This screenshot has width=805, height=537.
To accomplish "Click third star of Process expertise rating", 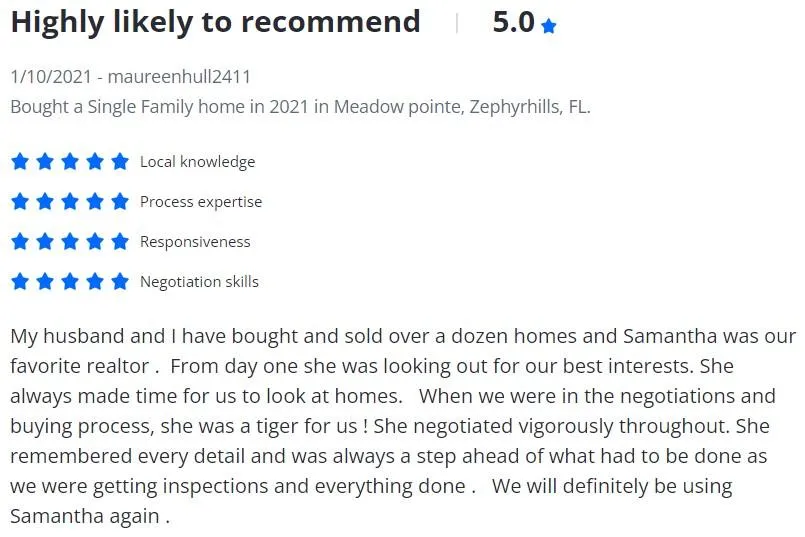I will coord(70,201).
